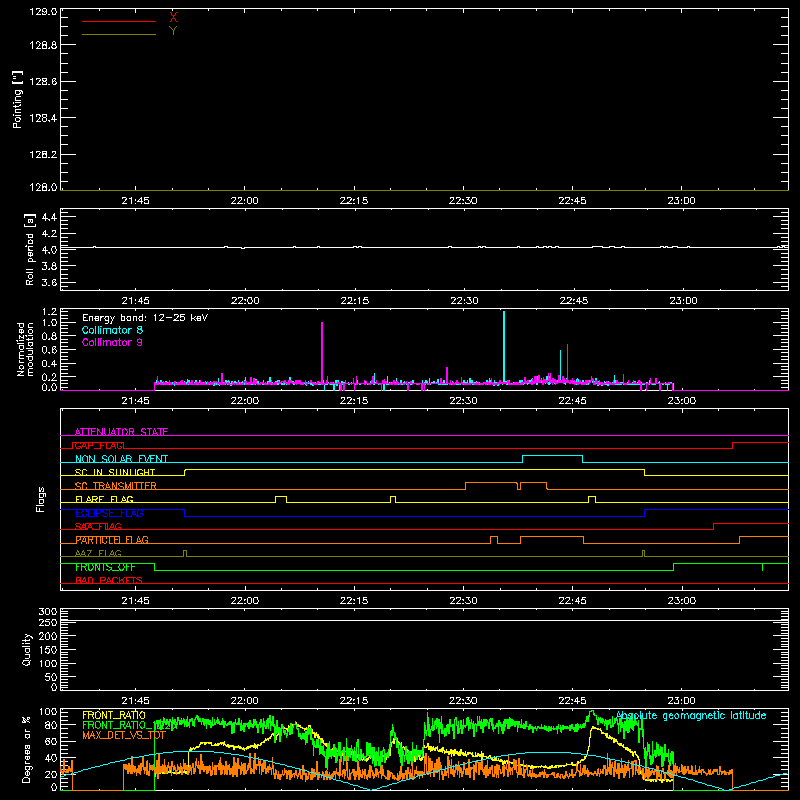
Task: Select the Pointing axis title
Action: click(18, 100)
